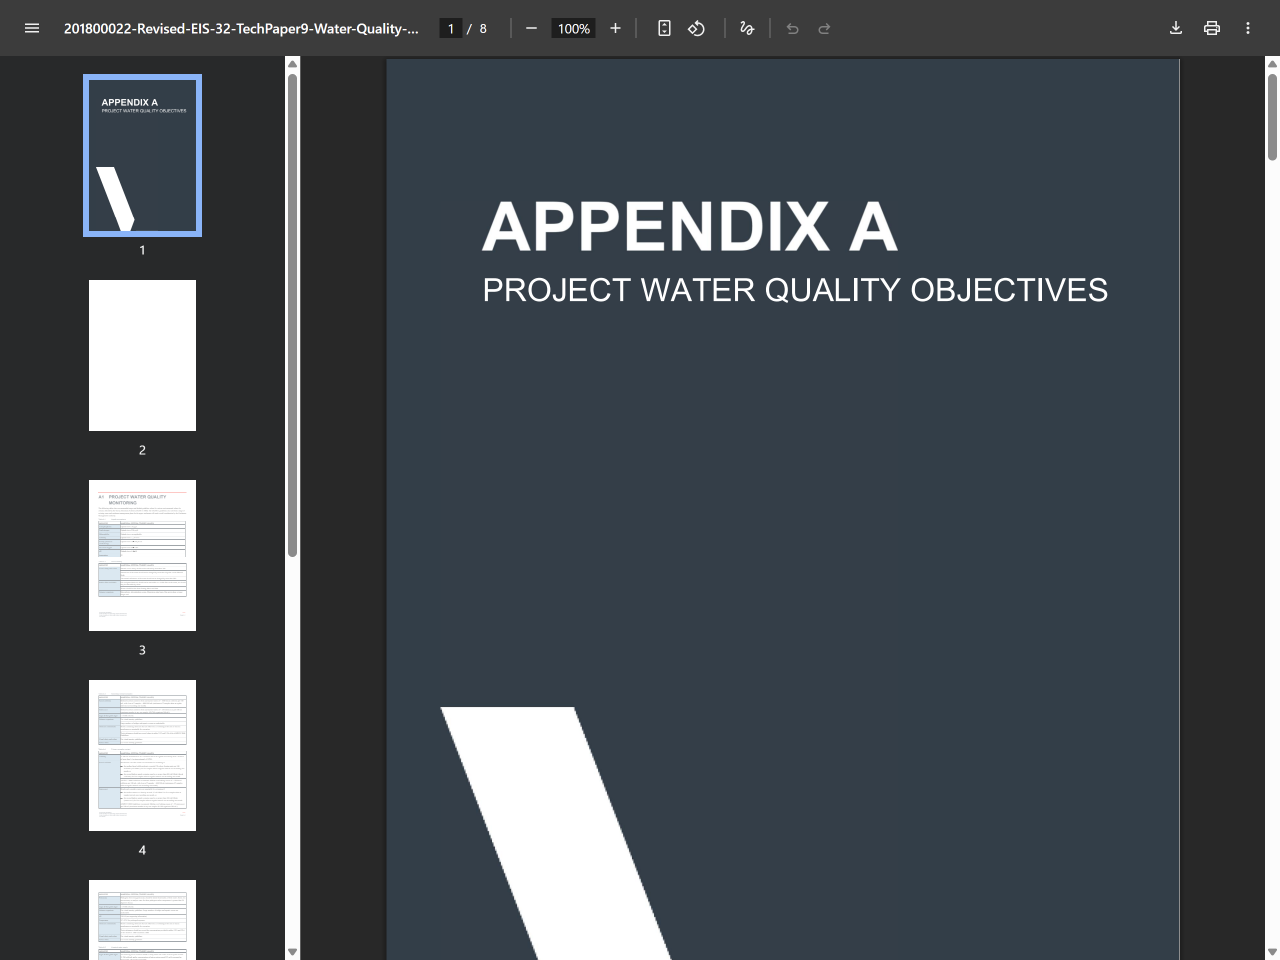The height and width of the screenshot is (960, 1280).
Task: Select blank page 2 thumbnail
Action: 142,355
